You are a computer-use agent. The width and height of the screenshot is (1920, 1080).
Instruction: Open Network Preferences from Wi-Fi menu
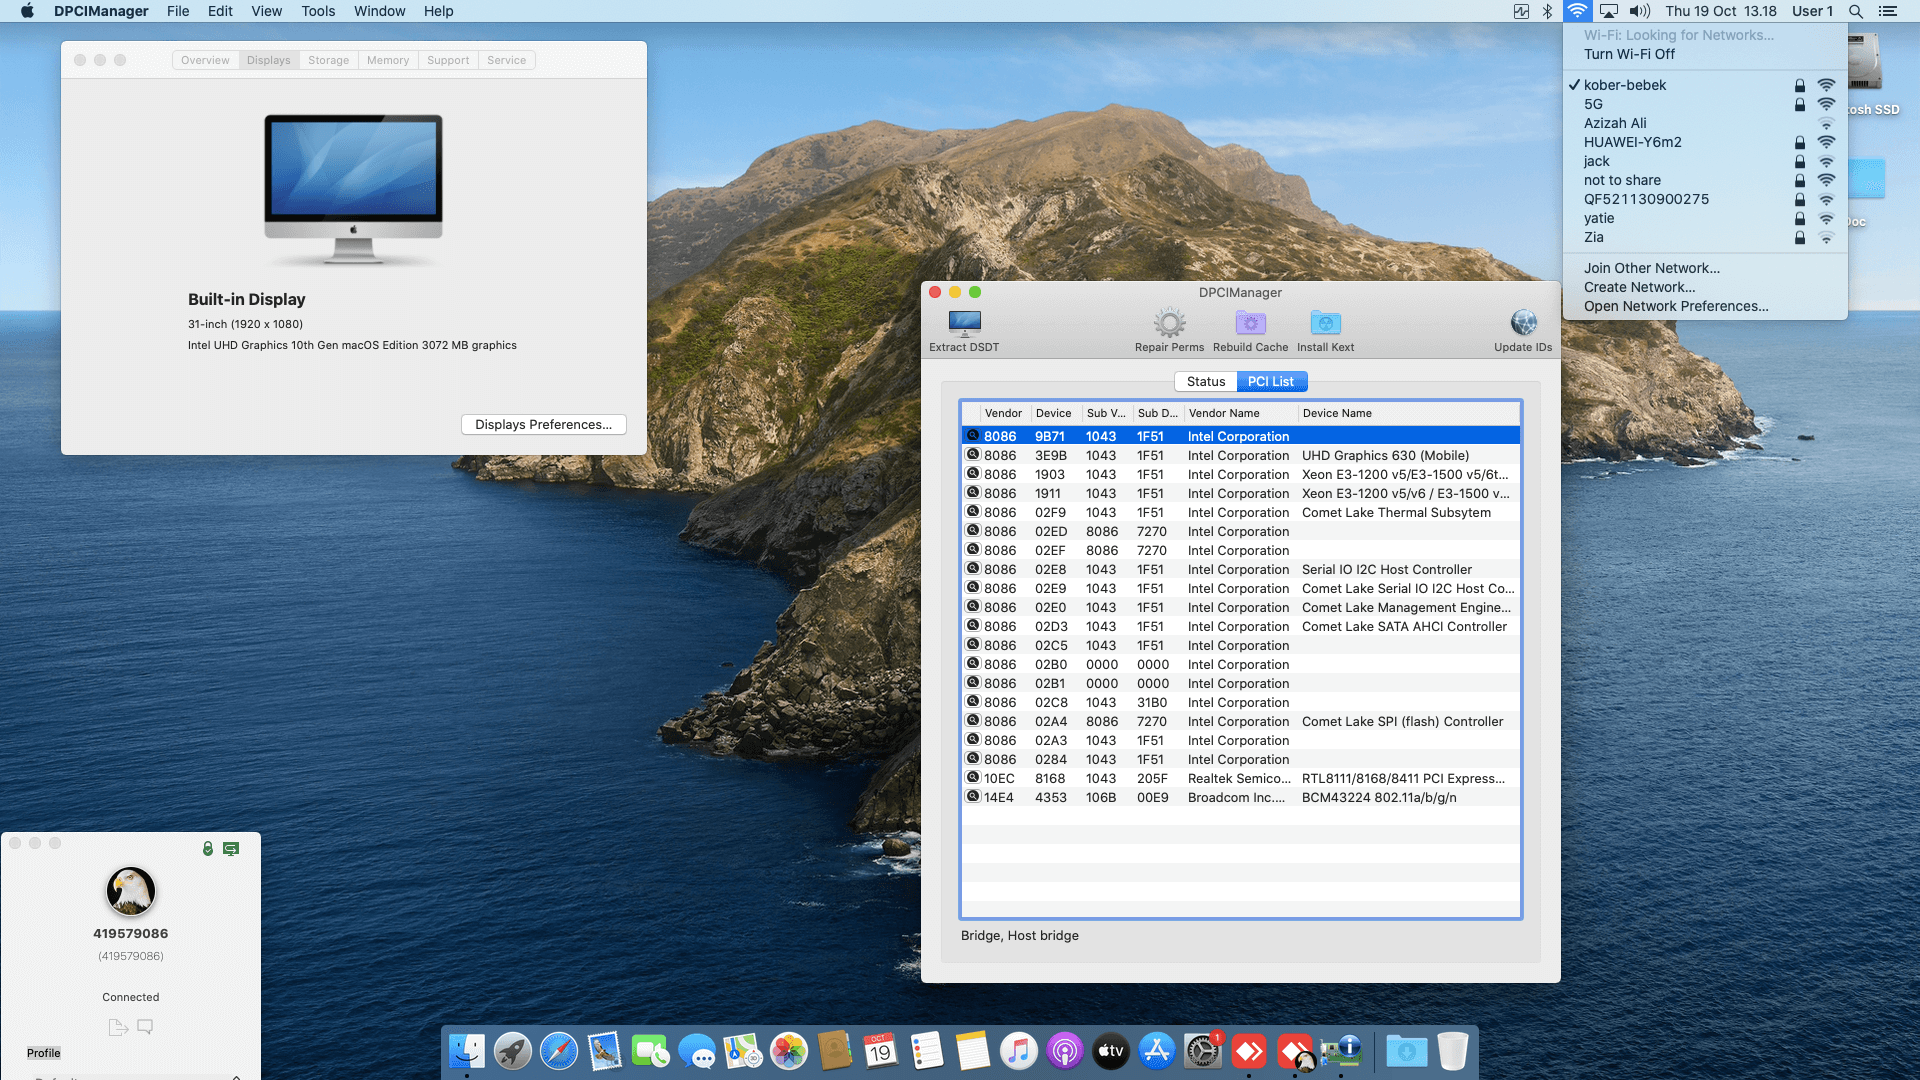click(1705, 306)
